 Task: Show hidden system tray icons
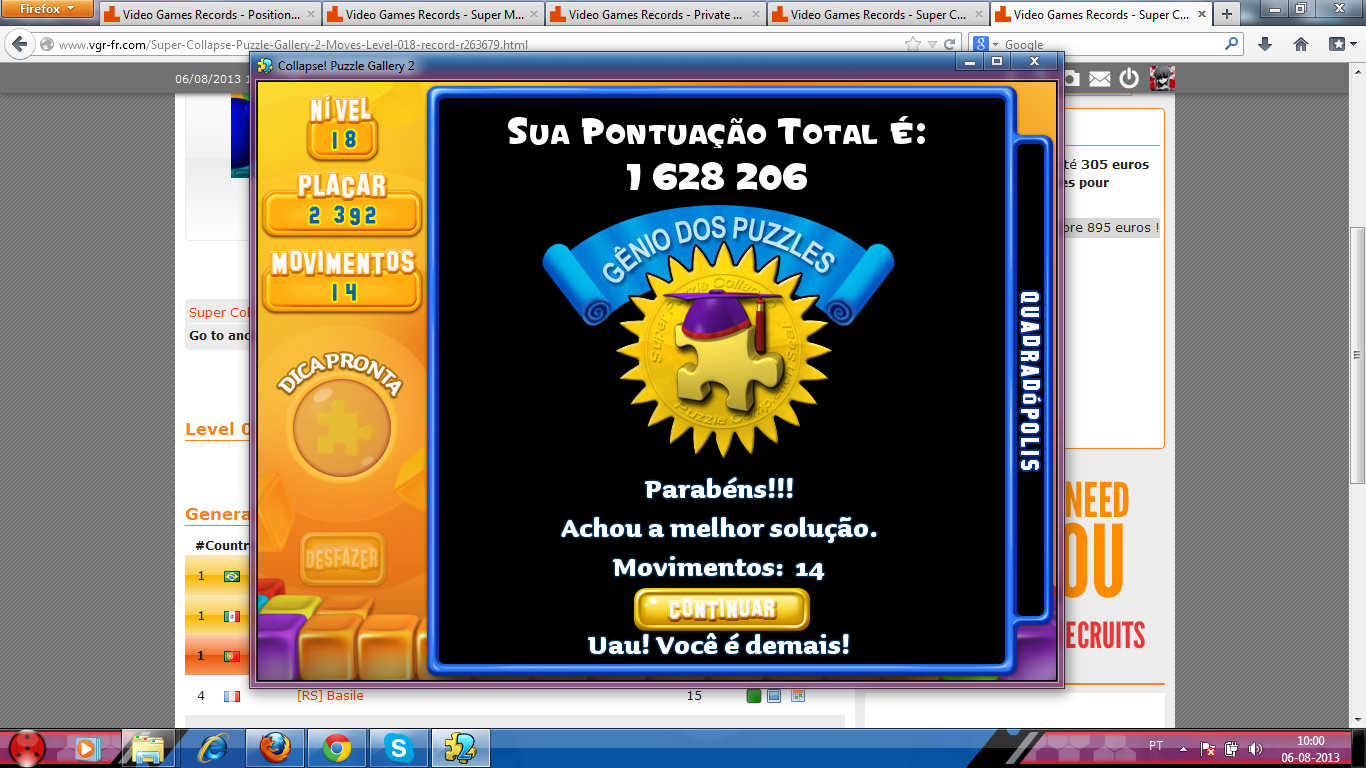(x=1183, y=748)
